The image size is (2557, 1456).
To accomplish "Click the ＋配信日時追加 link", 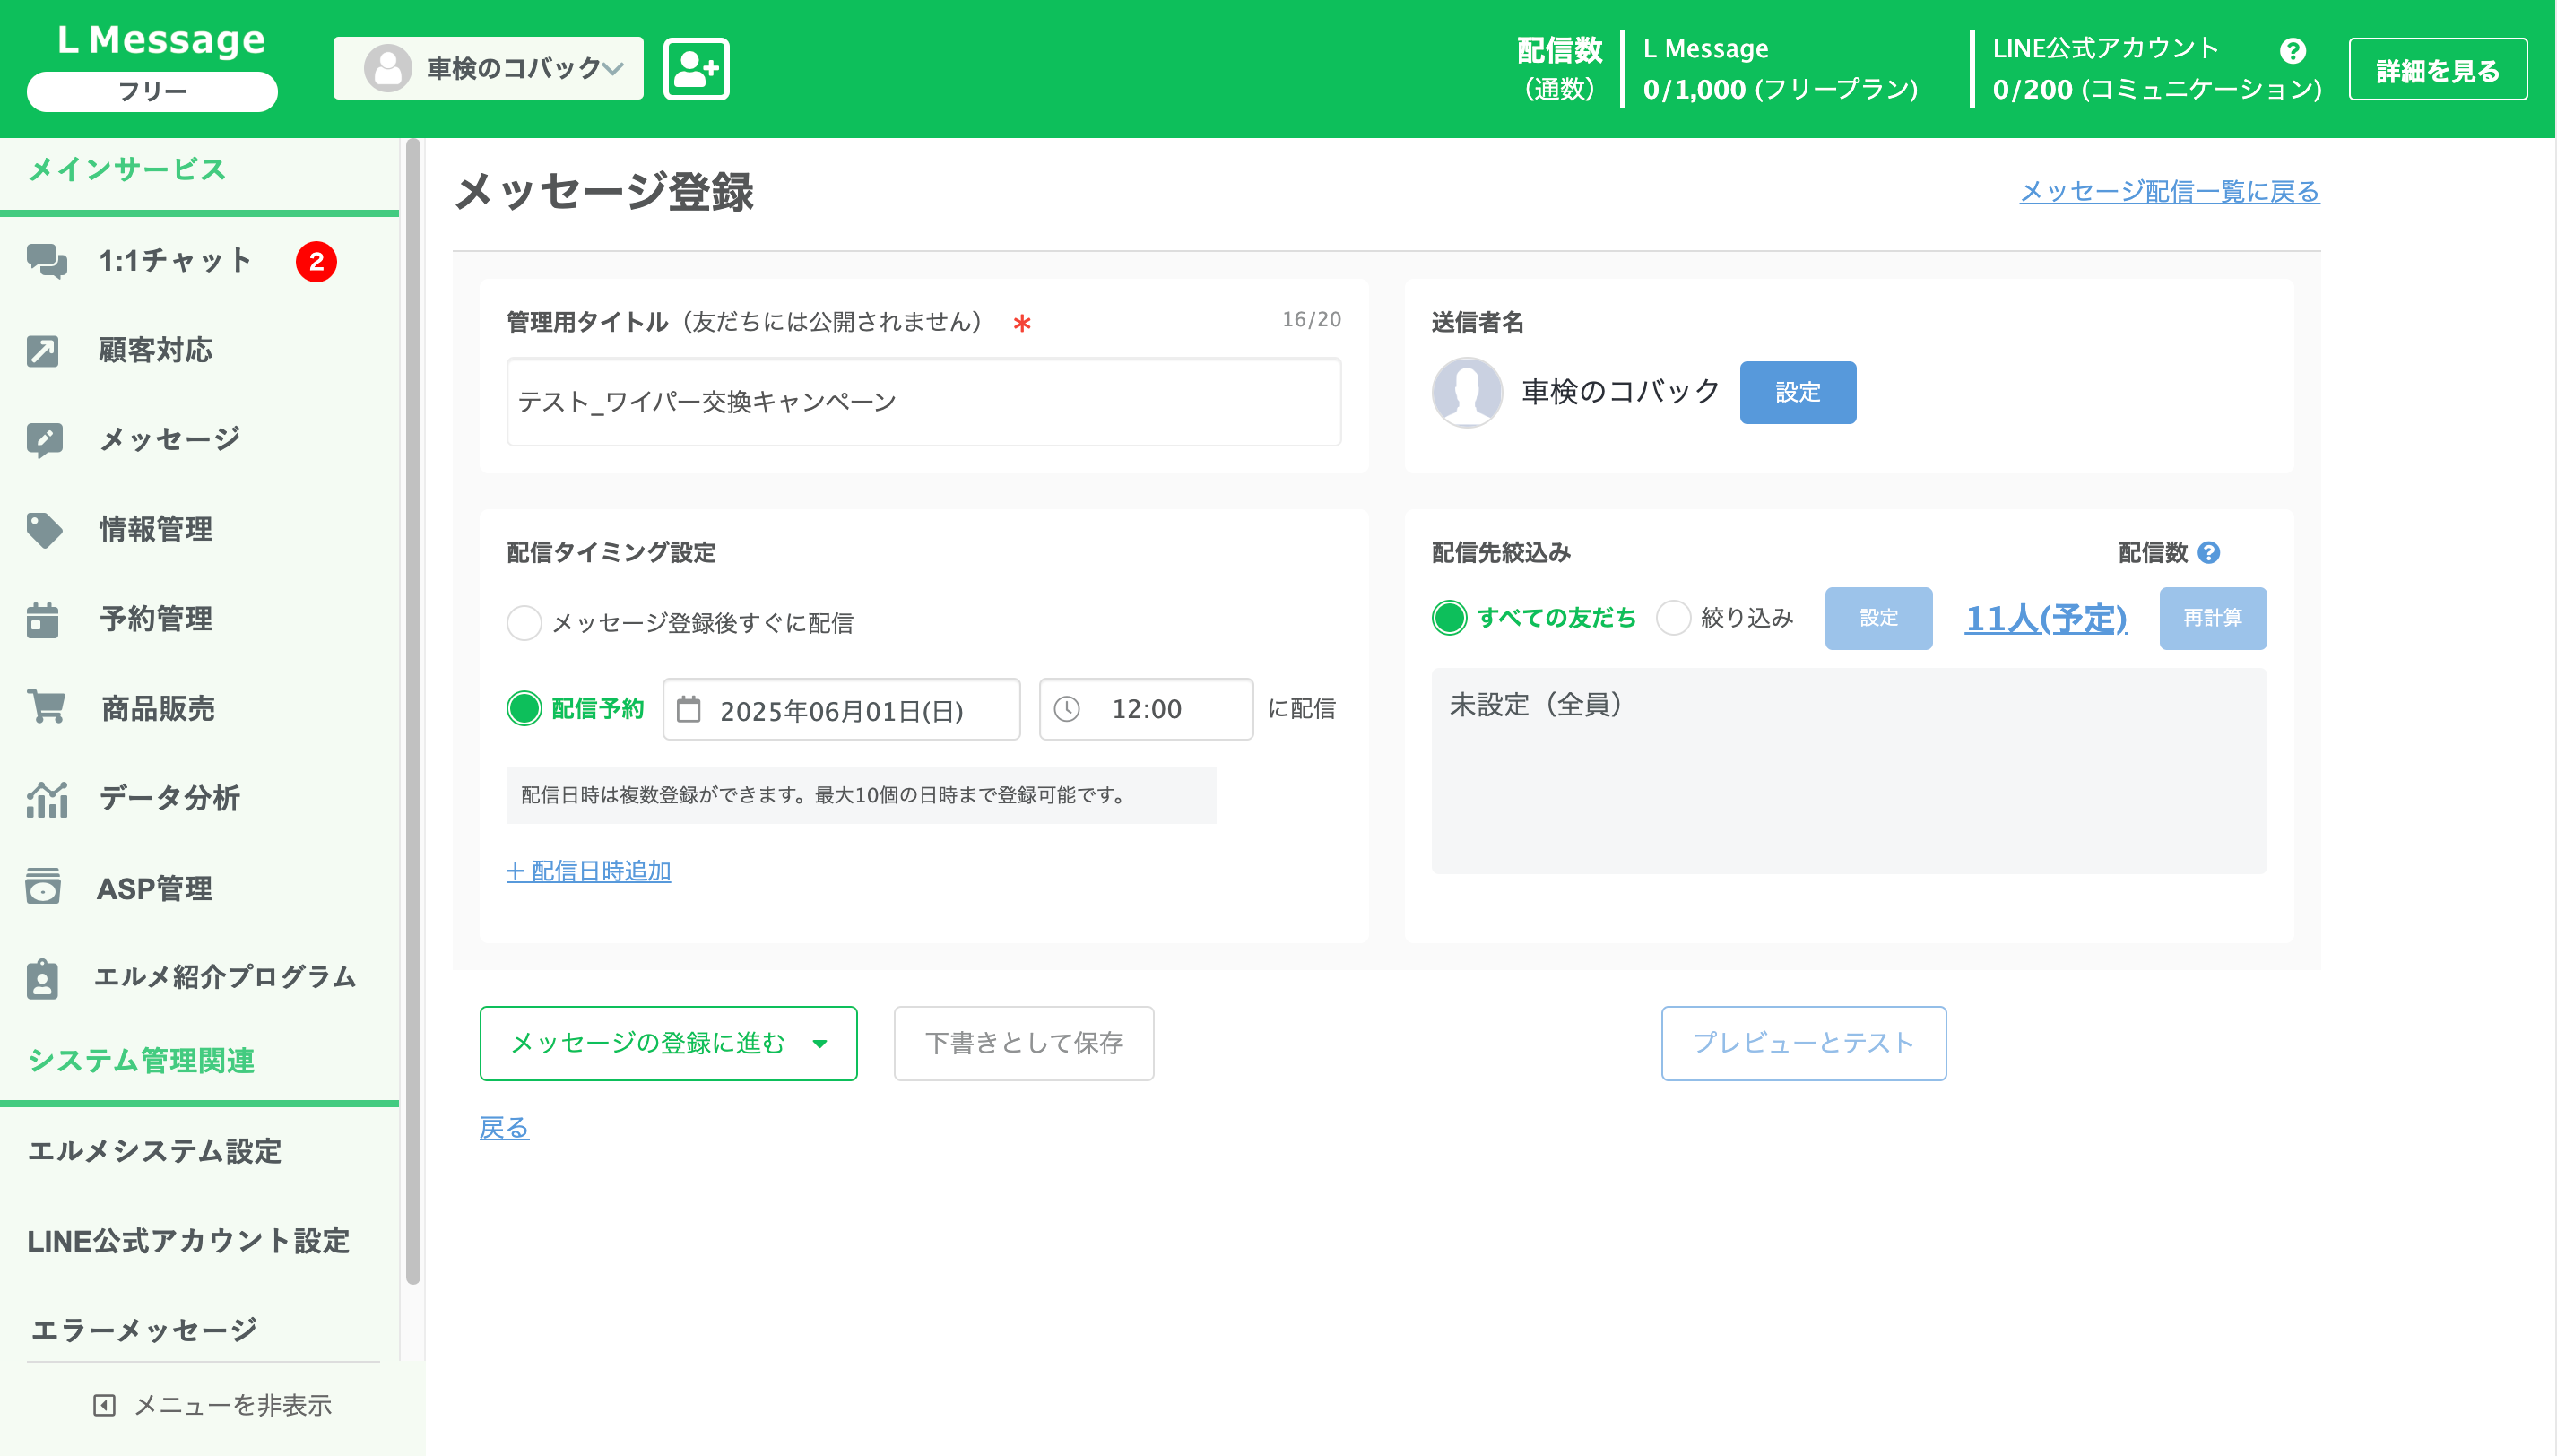I will (x=588, y=871).
